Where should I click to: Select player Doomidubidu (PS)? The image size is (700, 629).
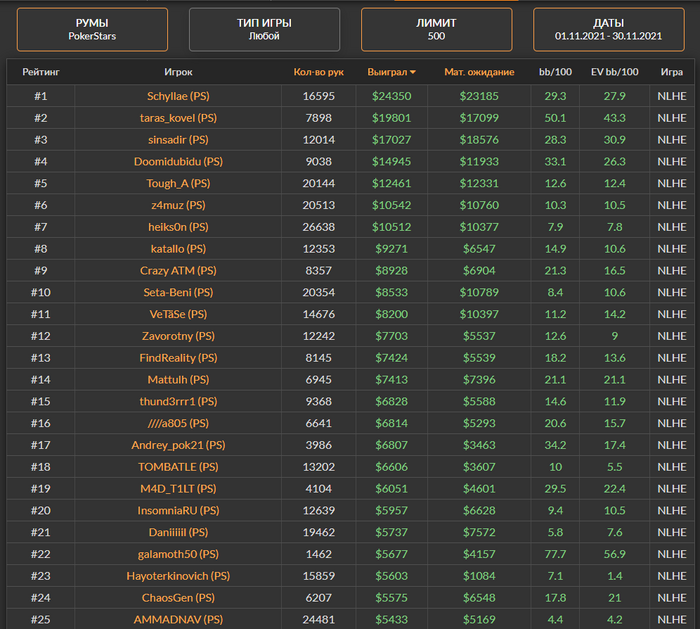[x=178, y=161]
